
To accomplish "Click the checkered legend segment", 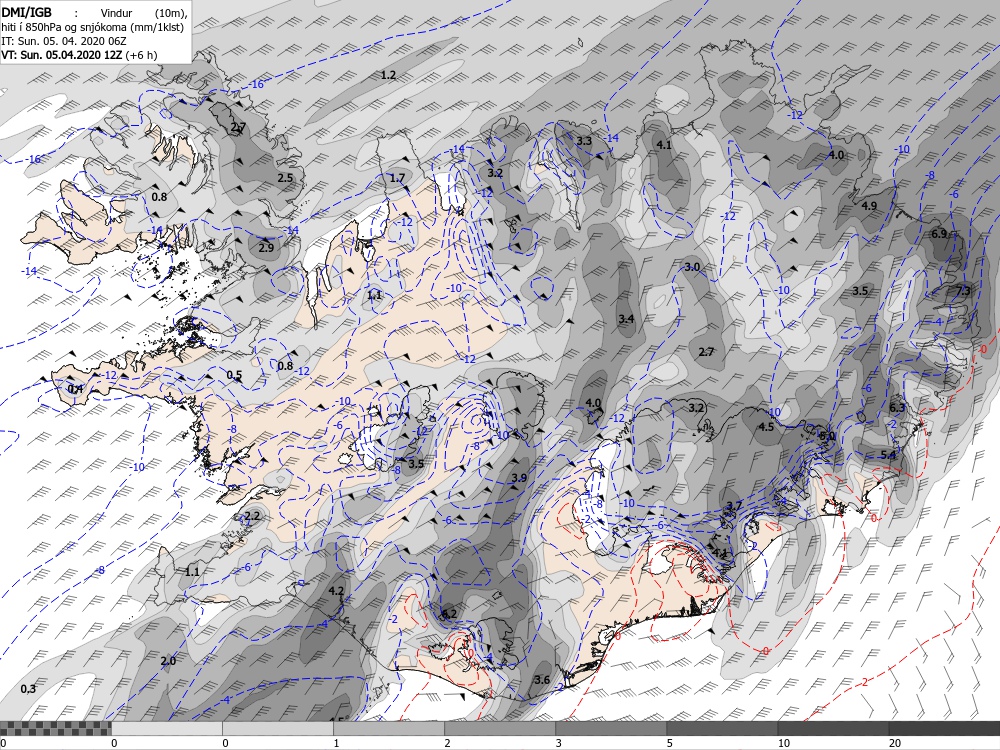I will tap(55, 728).
